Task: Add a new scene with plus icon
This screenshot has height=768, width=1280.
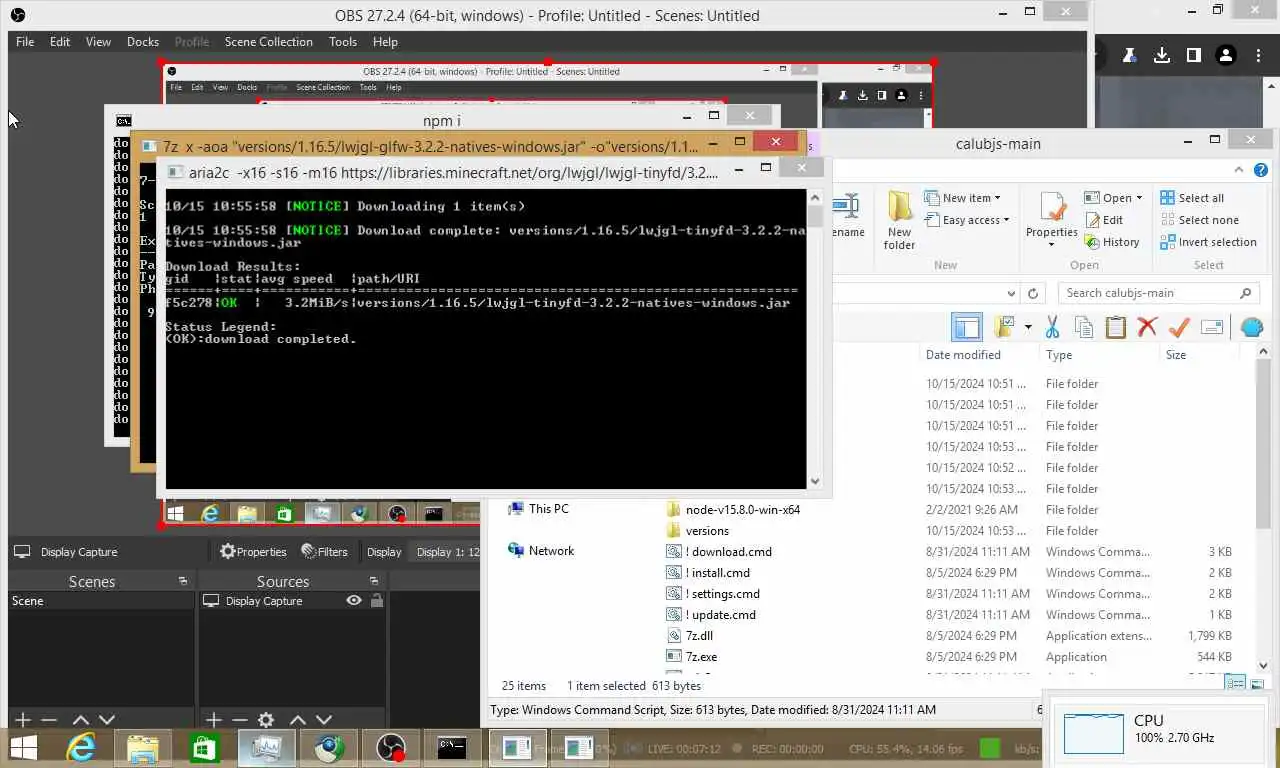Action: [x=23, y=720]
